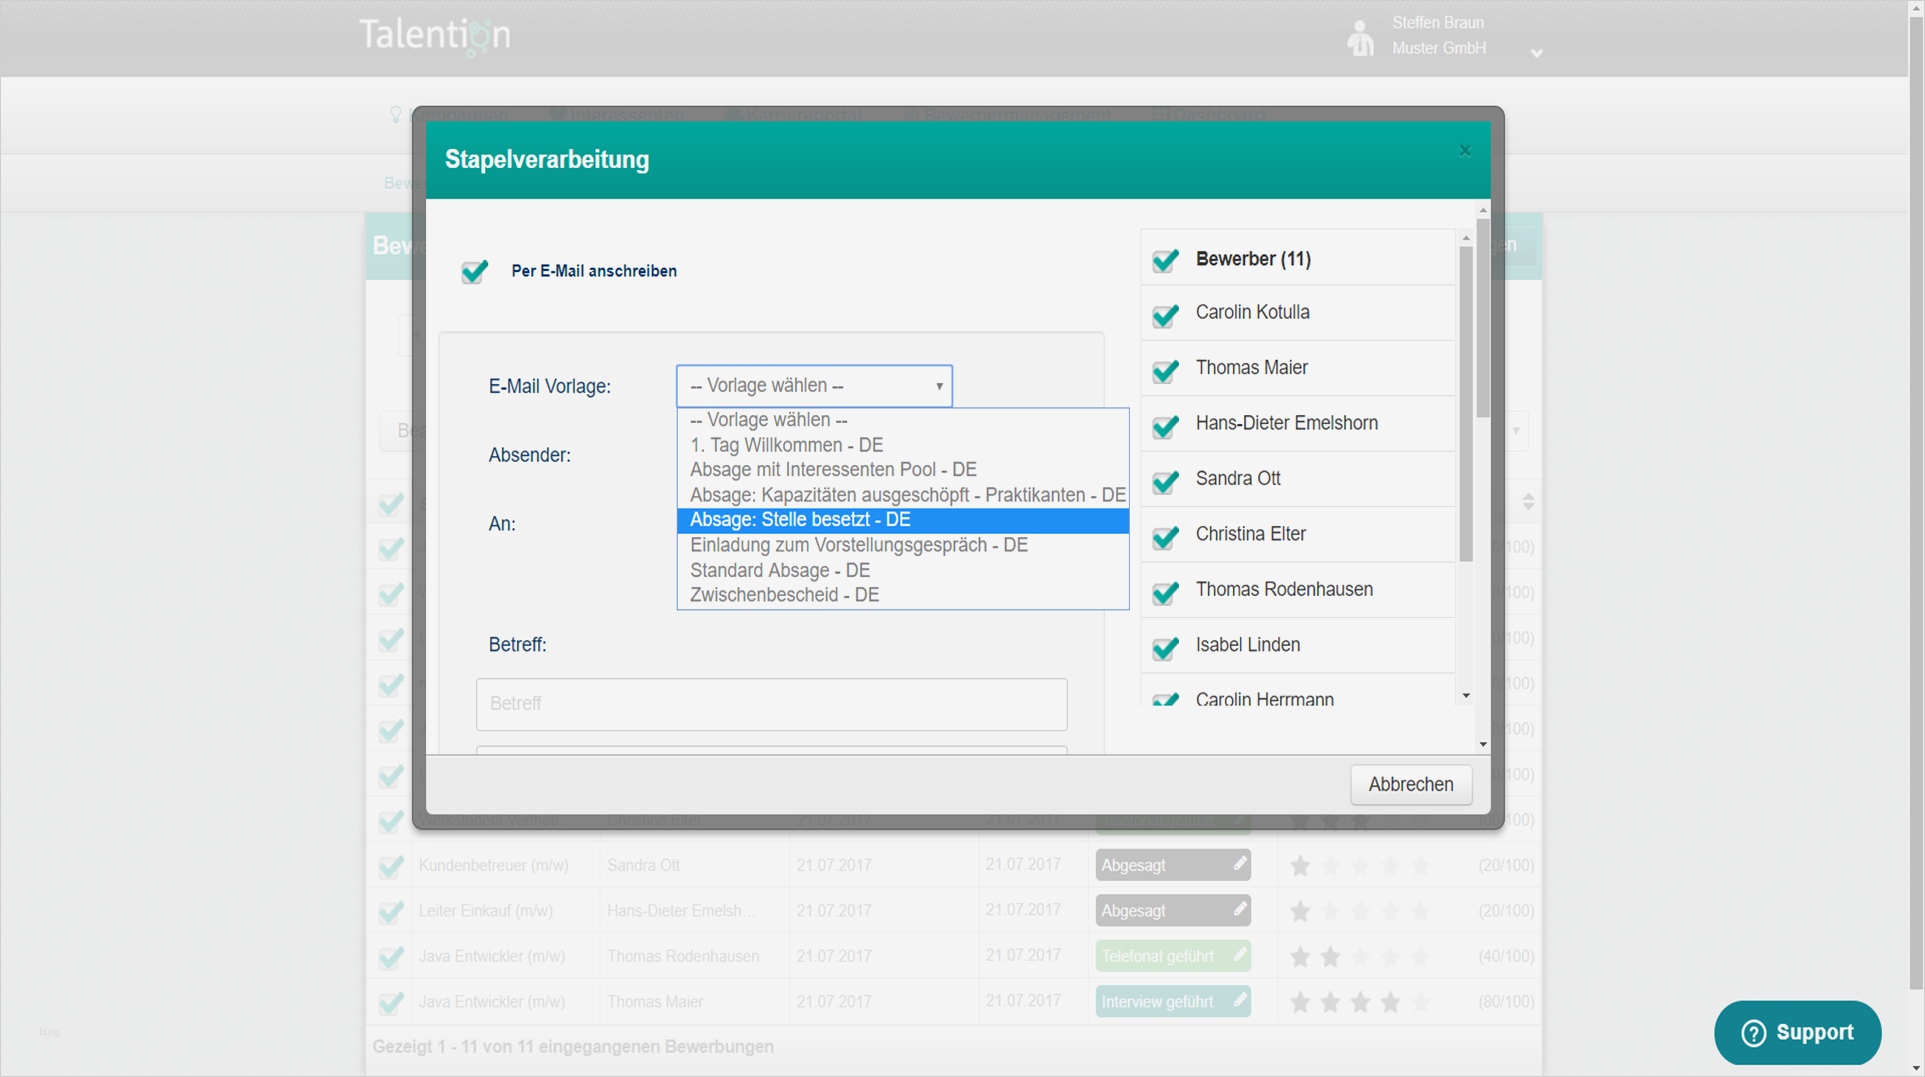Uncheck applicant Sandra Ott in dialog list
1925x1077 pixels.
(x=1165, y=481)
